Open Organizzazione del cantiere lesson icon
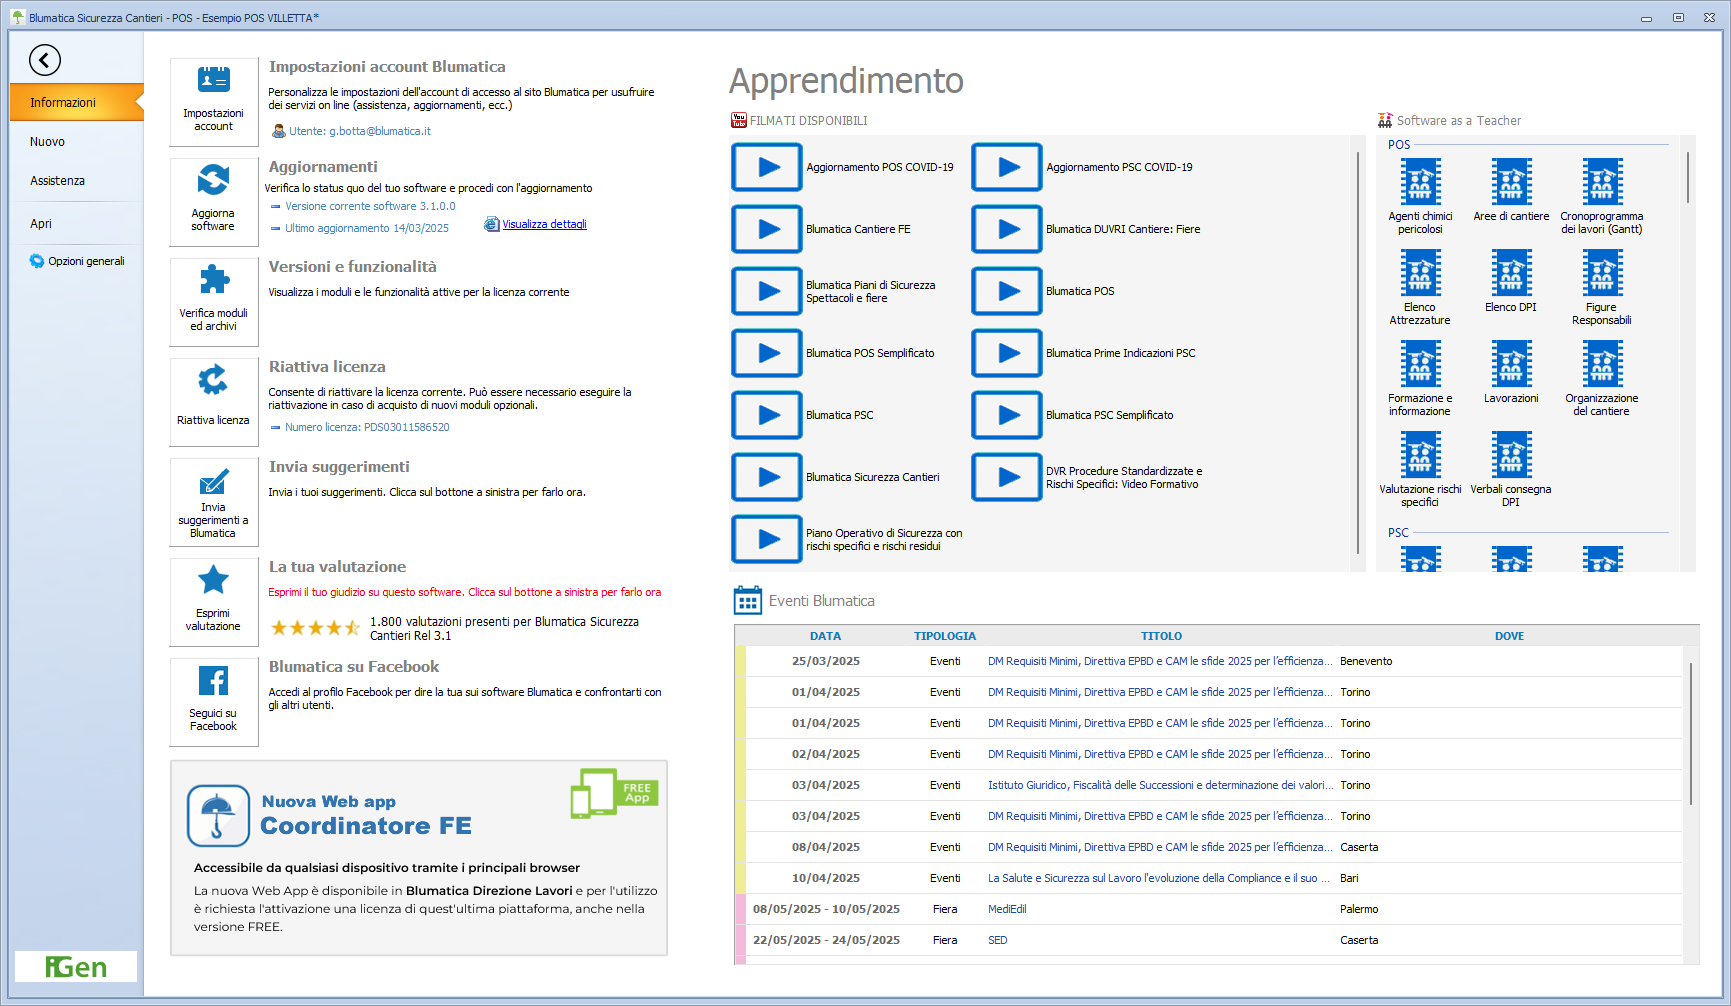Viewport: 1731px width, 1006px height. pos(1602,364)
